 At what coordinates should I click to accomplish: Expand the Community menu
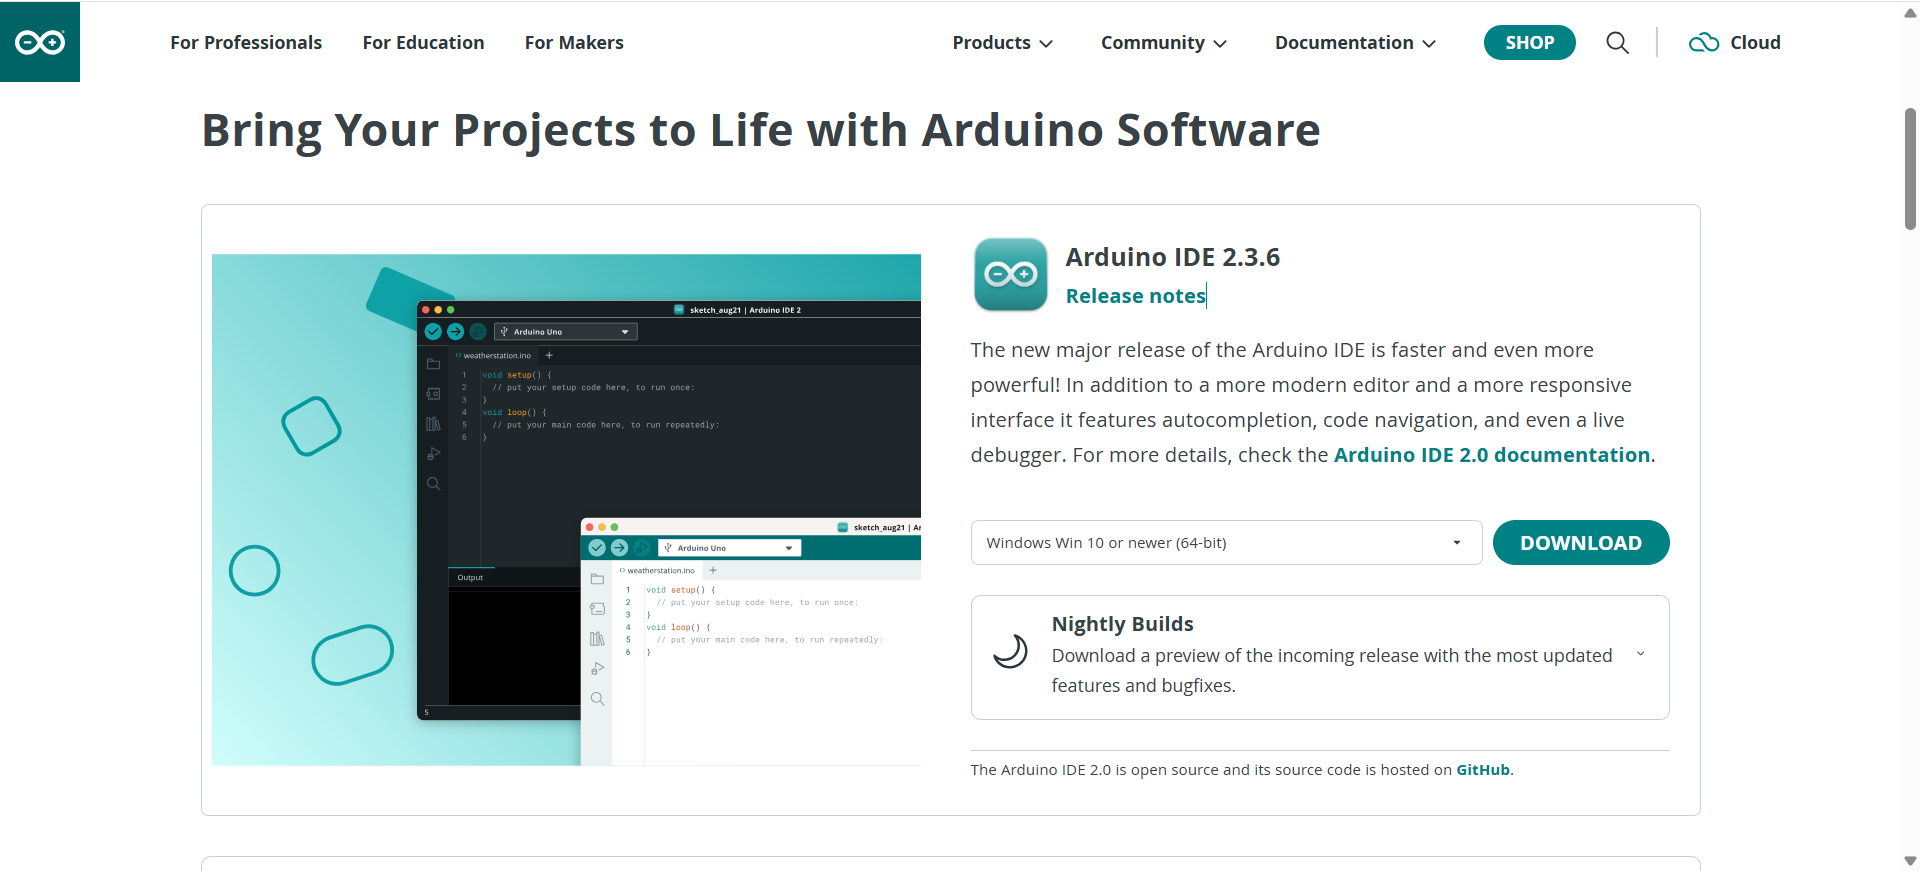[1163, 43]
